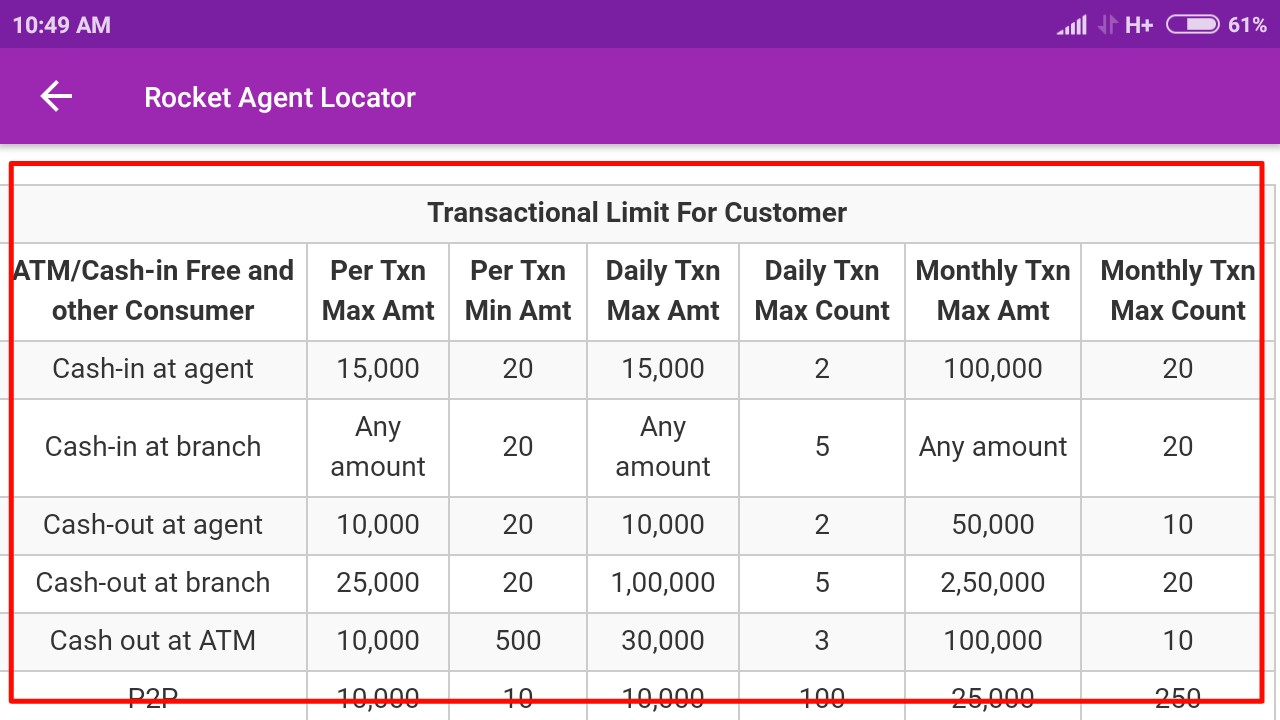
Task: Tap the back arrow icon
Action: (x=56, y=97)
